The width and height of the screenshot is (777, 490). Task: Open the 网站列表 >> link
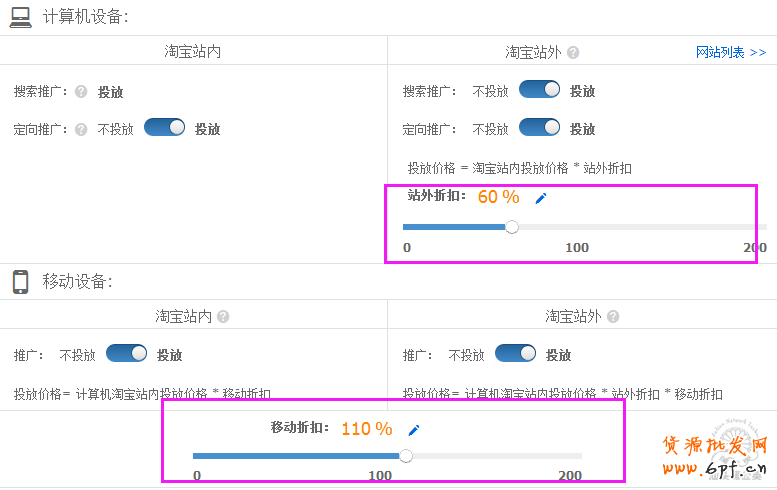[x=730, y=52]
